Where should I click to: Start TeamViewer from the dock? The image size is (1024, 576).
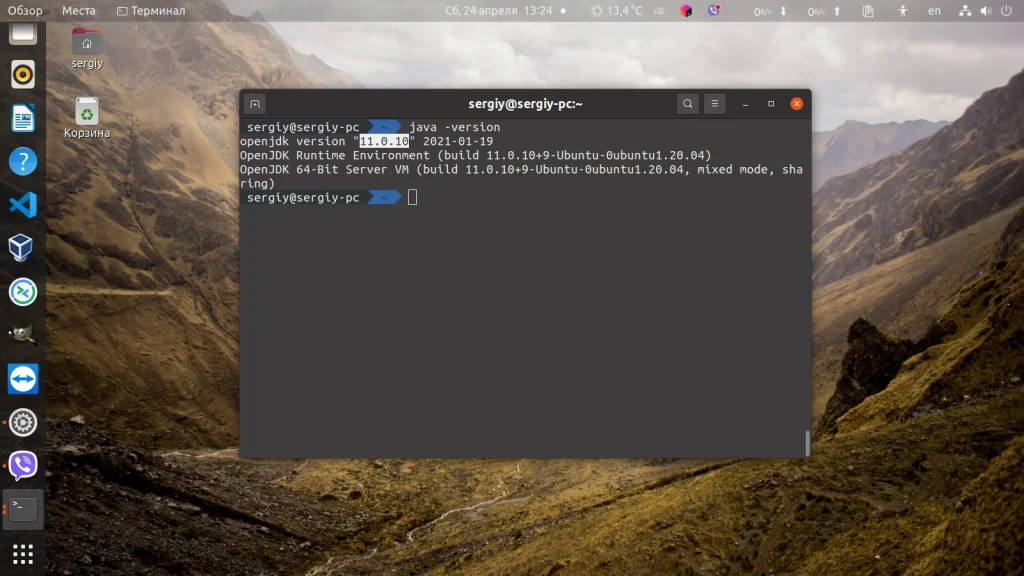point(22,380)
